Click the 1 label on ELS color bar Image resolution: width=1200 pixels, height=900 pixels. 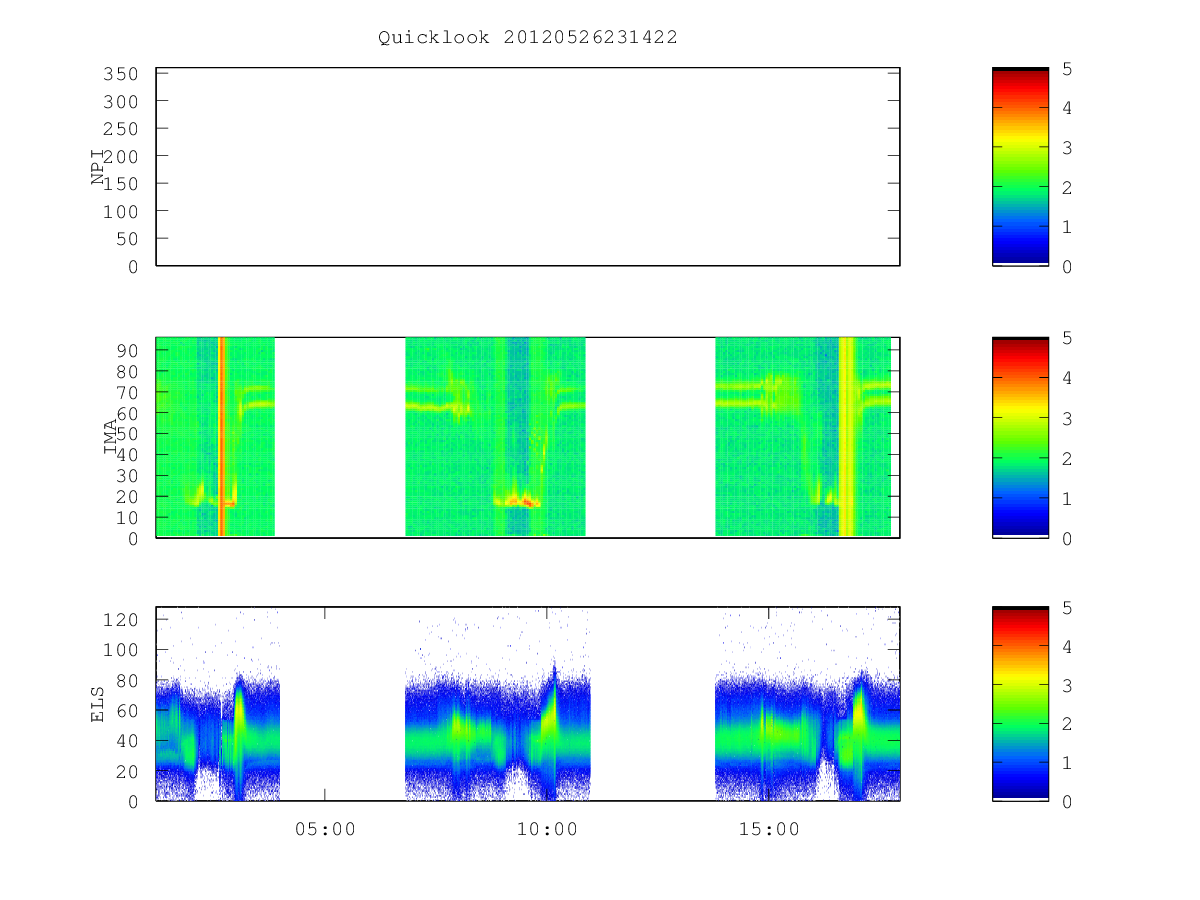[1067, 763]
